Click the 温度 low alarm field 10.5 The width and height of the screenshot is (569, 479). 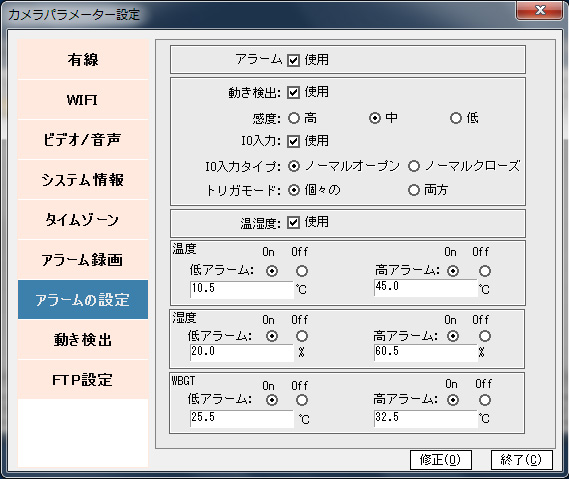click(242, 289)
